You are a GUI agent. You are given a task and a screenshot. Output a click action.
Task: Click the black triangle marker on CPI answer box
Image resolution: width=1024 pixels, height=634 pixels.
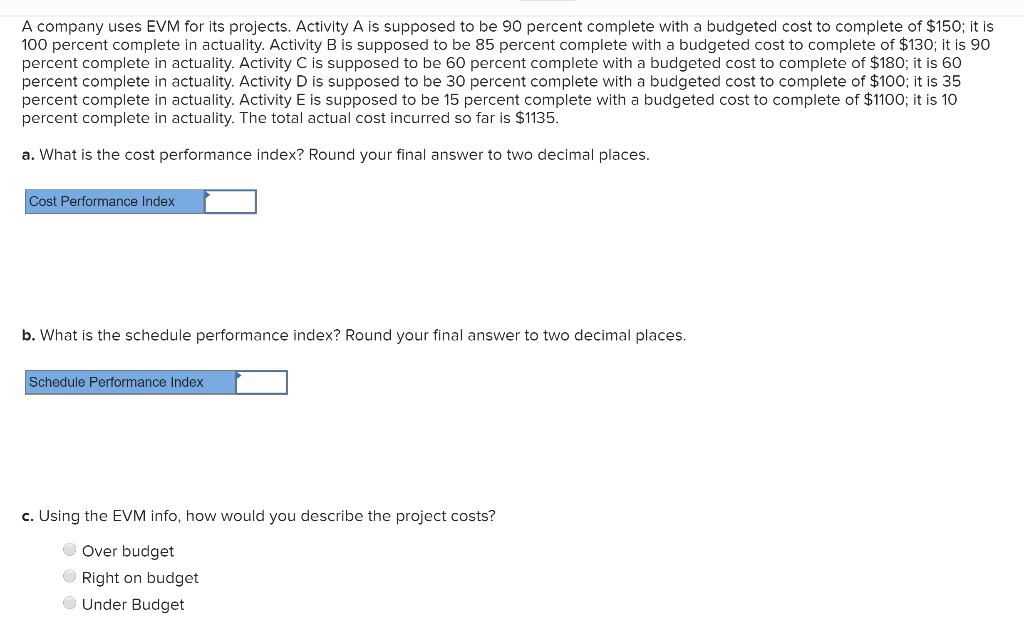(x=207, y=196)
